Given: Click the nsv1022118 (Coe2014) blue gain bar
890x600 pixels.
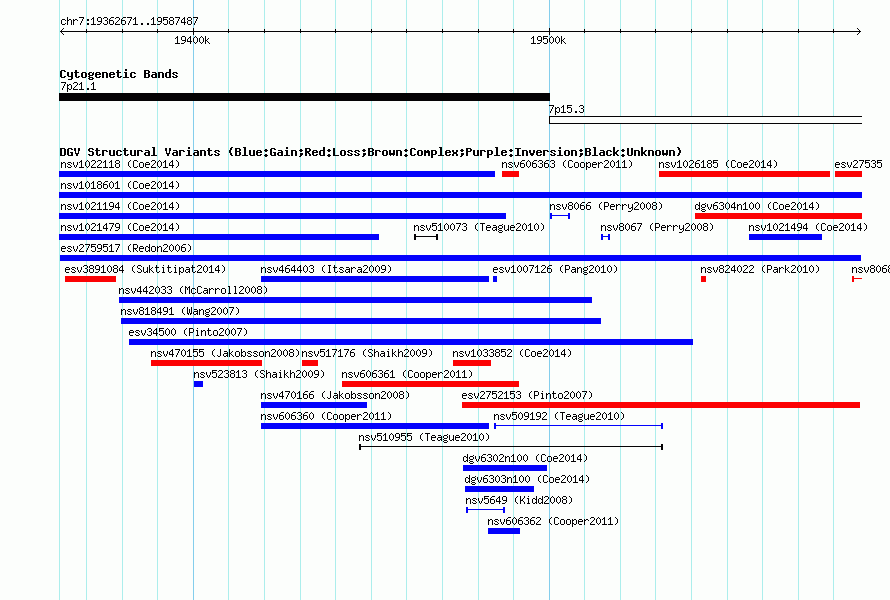Looking at the screenshot, I should click(277, 174).
